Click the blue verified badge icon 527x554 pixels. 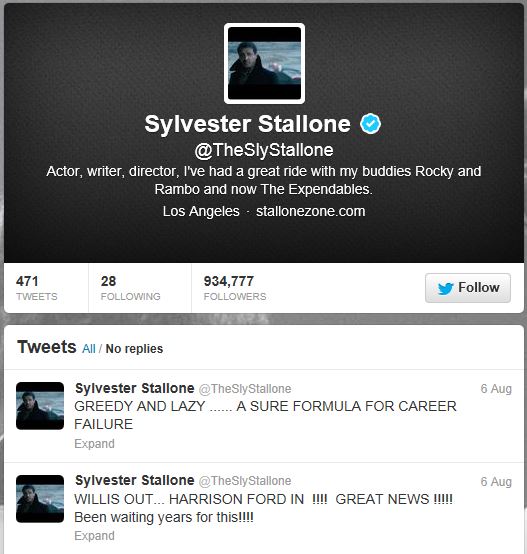[x=370, y=124]
